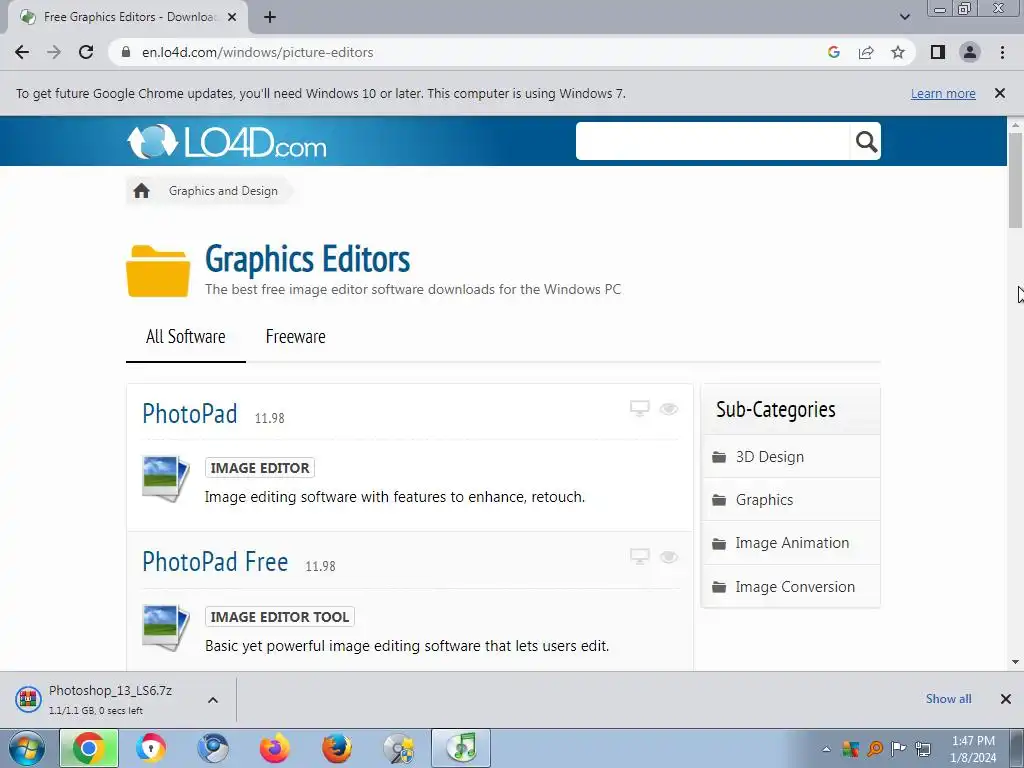Open the Chrome three-dot menu

coord(1002,52)
